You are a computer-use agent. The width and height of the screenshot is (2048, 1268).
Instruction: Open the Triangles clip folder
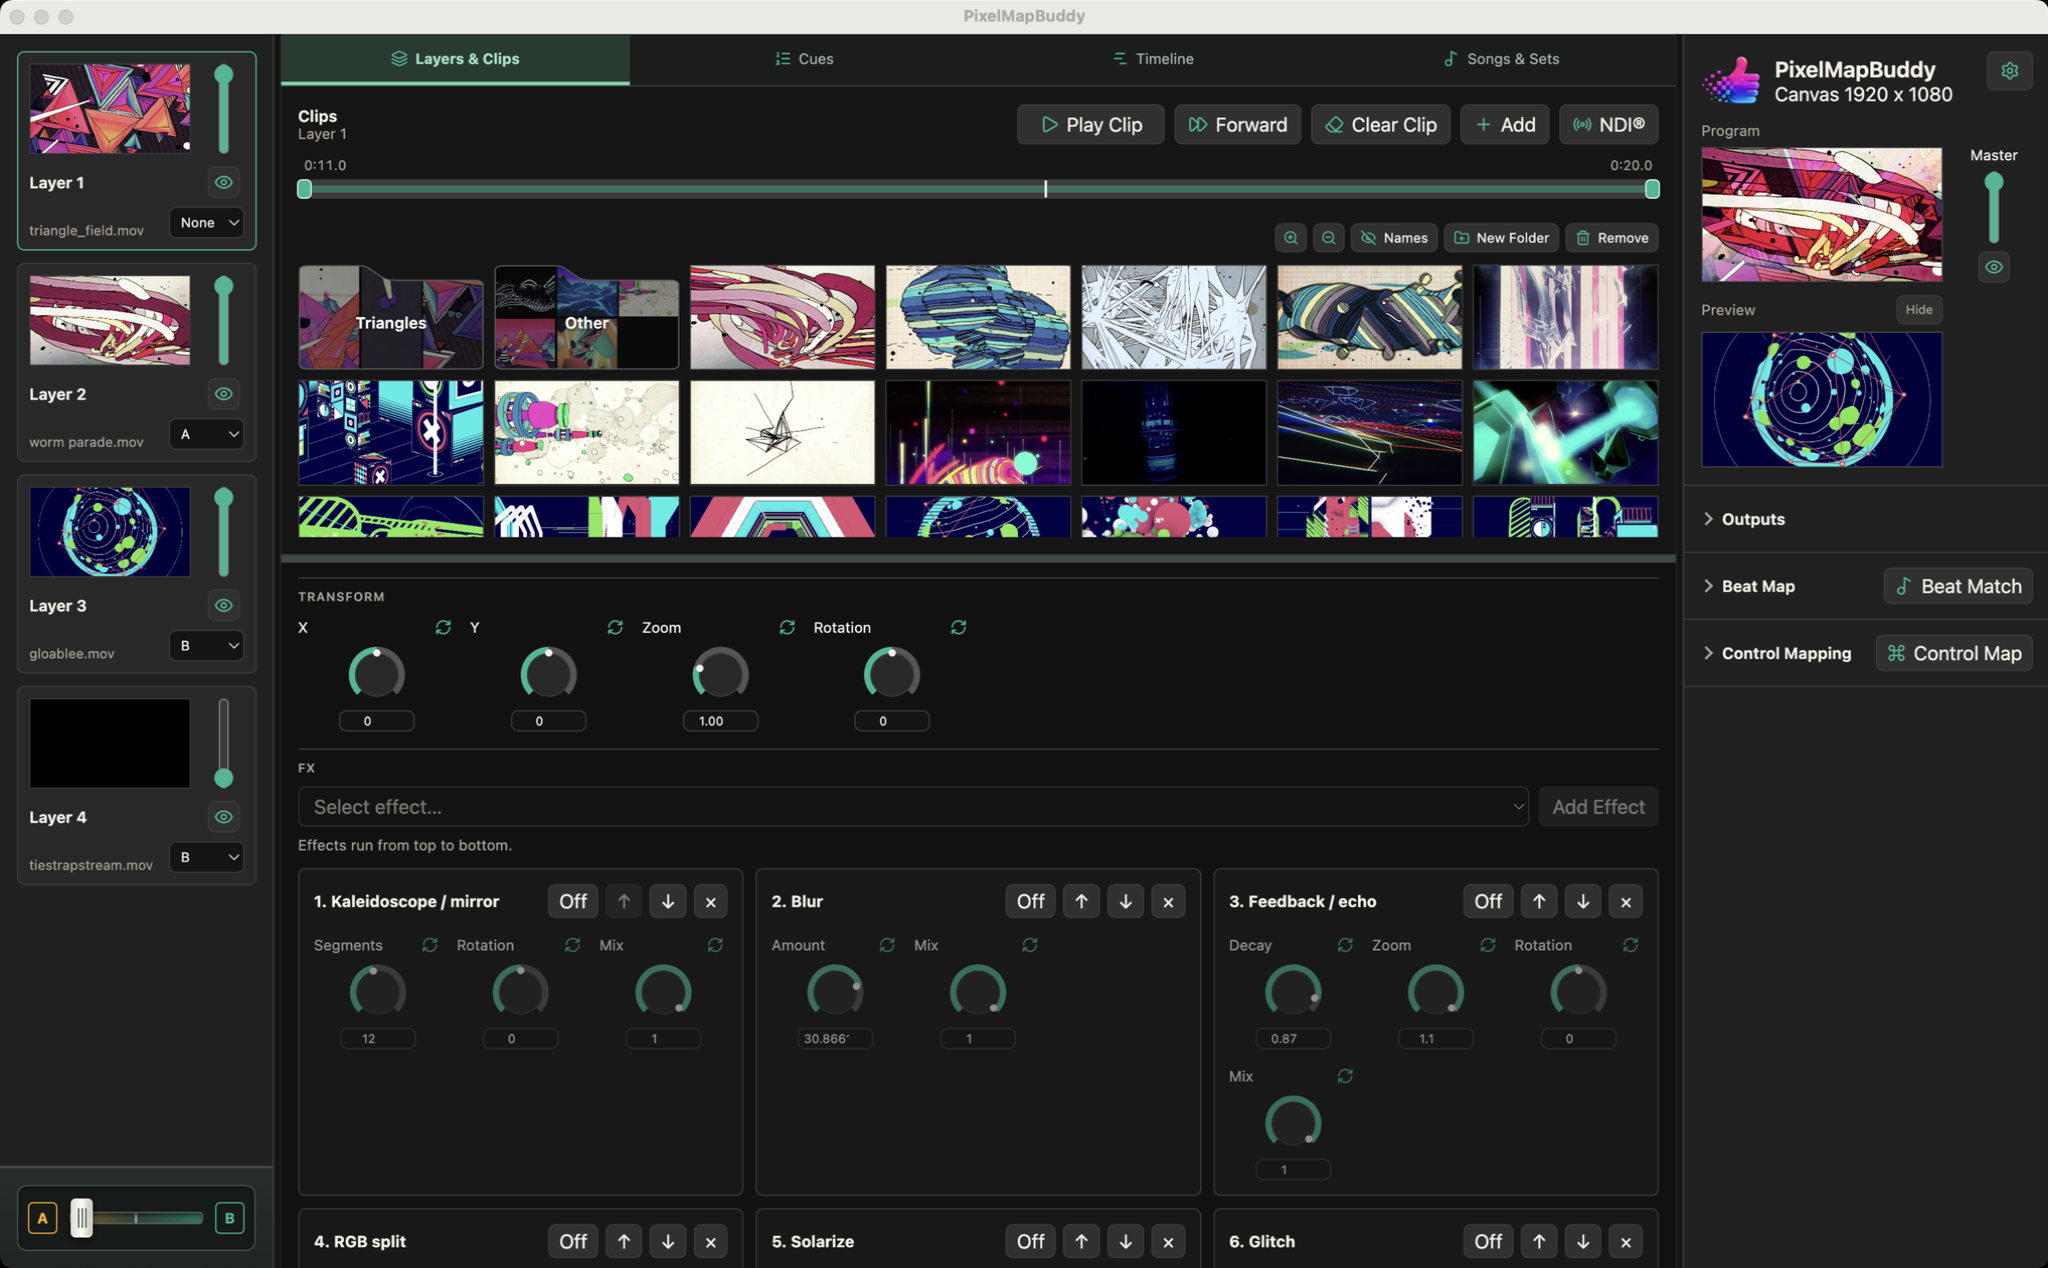click(391, 317)
